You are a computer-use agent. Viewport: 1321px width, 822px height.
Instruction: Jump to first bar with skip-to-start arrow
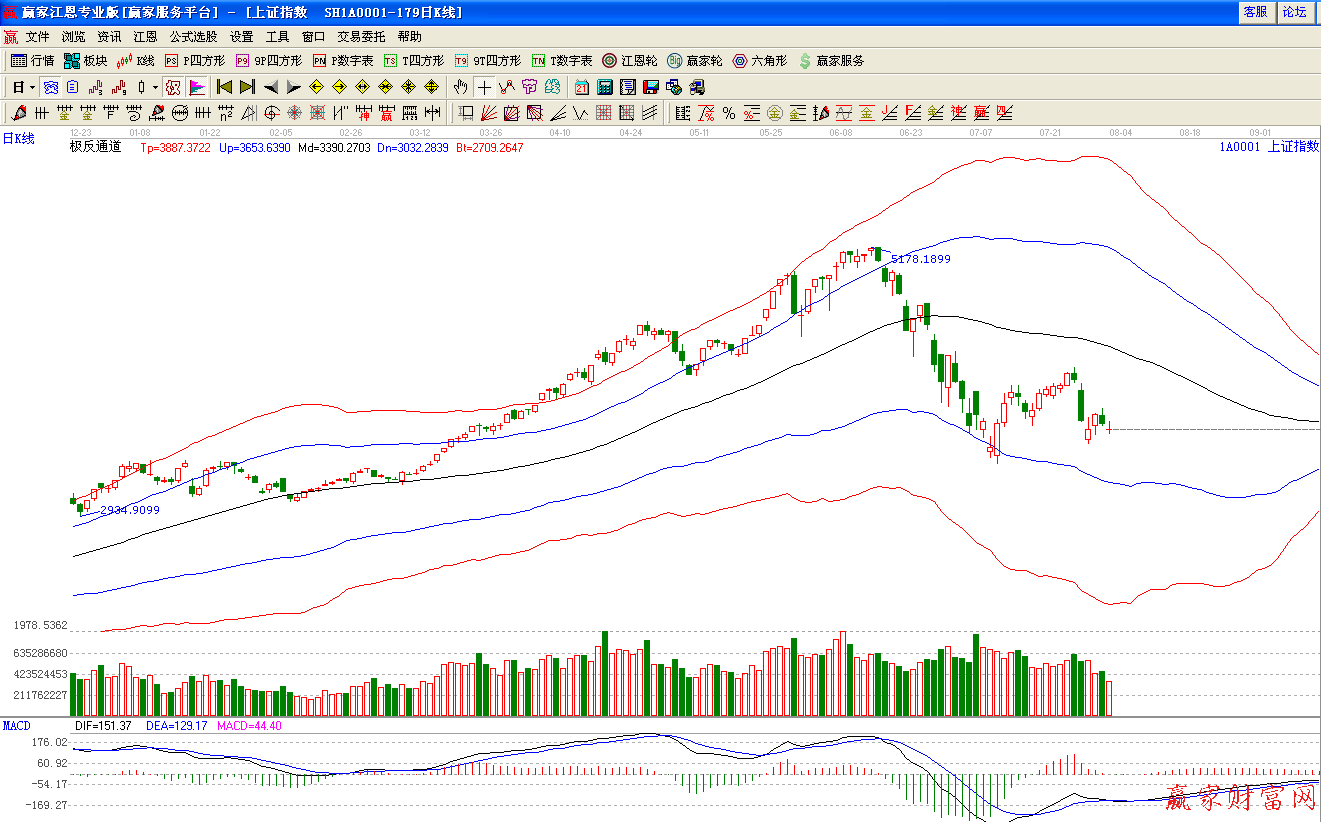[224, 87]
